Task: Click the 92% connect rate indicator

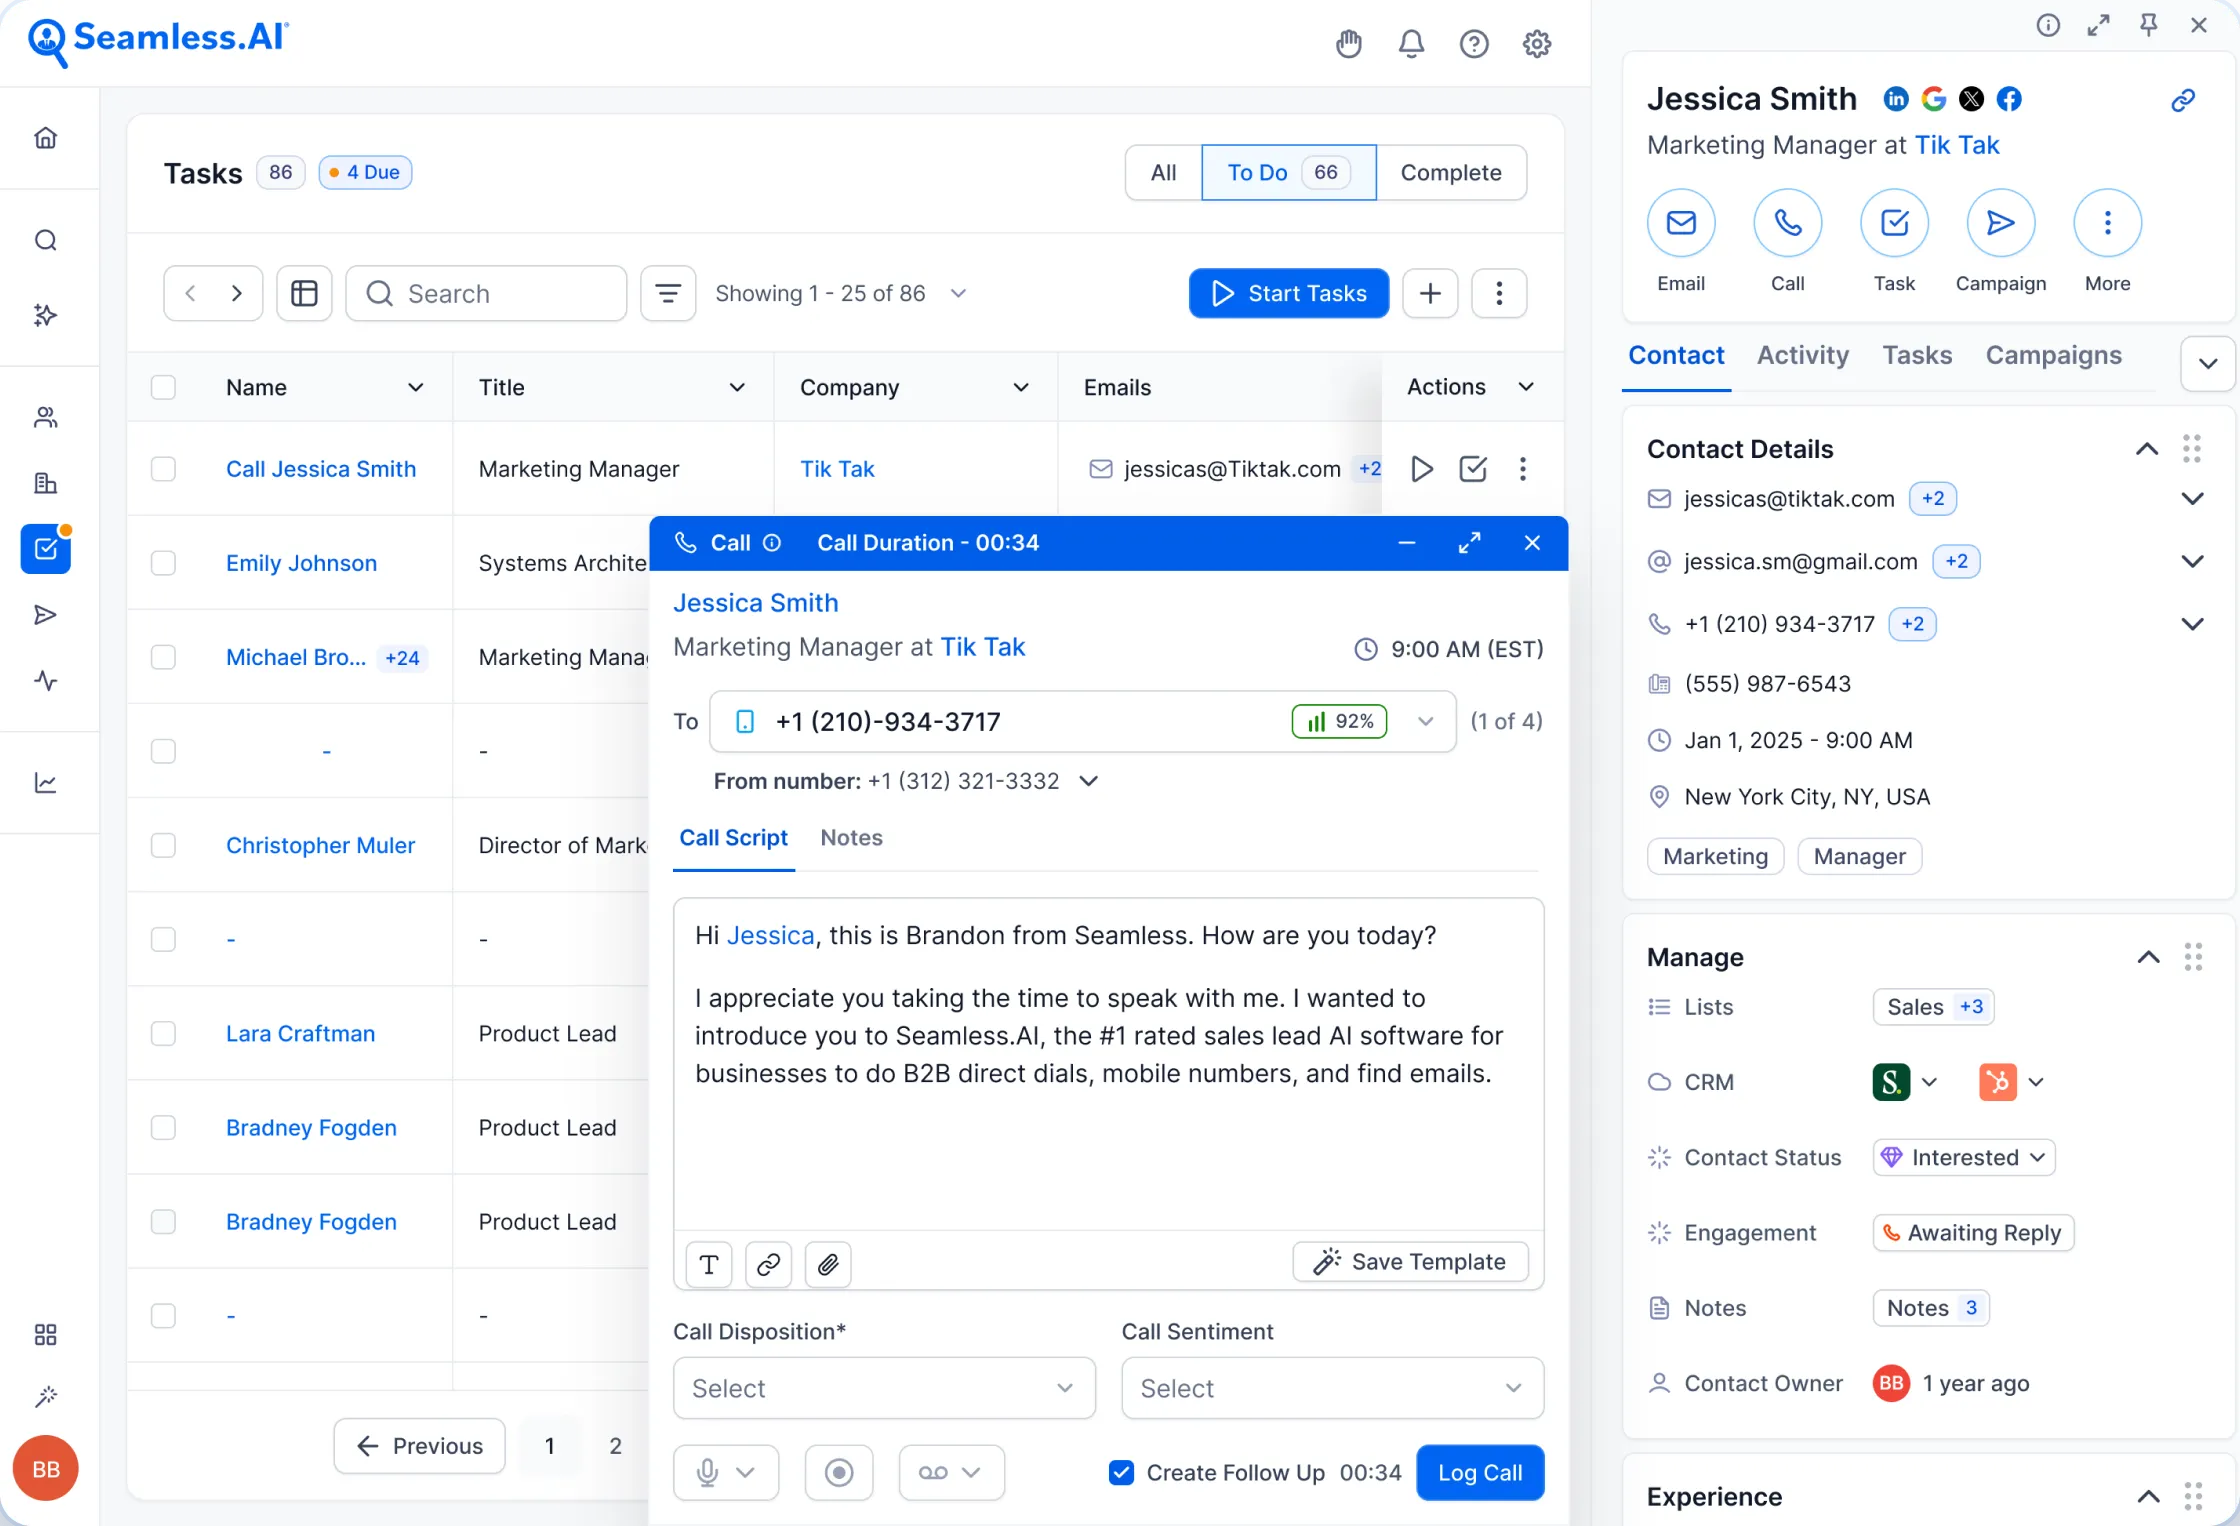Action: click(1339, 720)
